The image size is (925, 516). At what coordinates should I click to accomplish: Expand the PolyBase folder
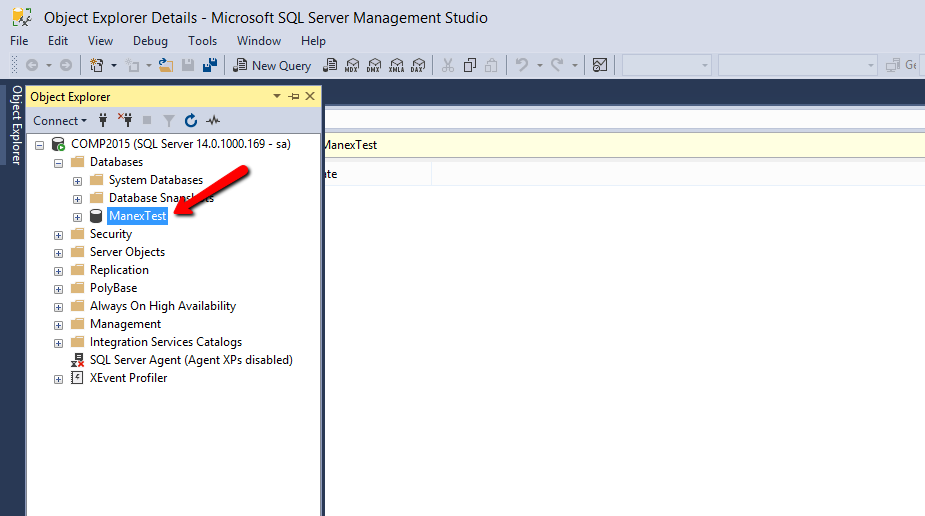coord(58,289)
